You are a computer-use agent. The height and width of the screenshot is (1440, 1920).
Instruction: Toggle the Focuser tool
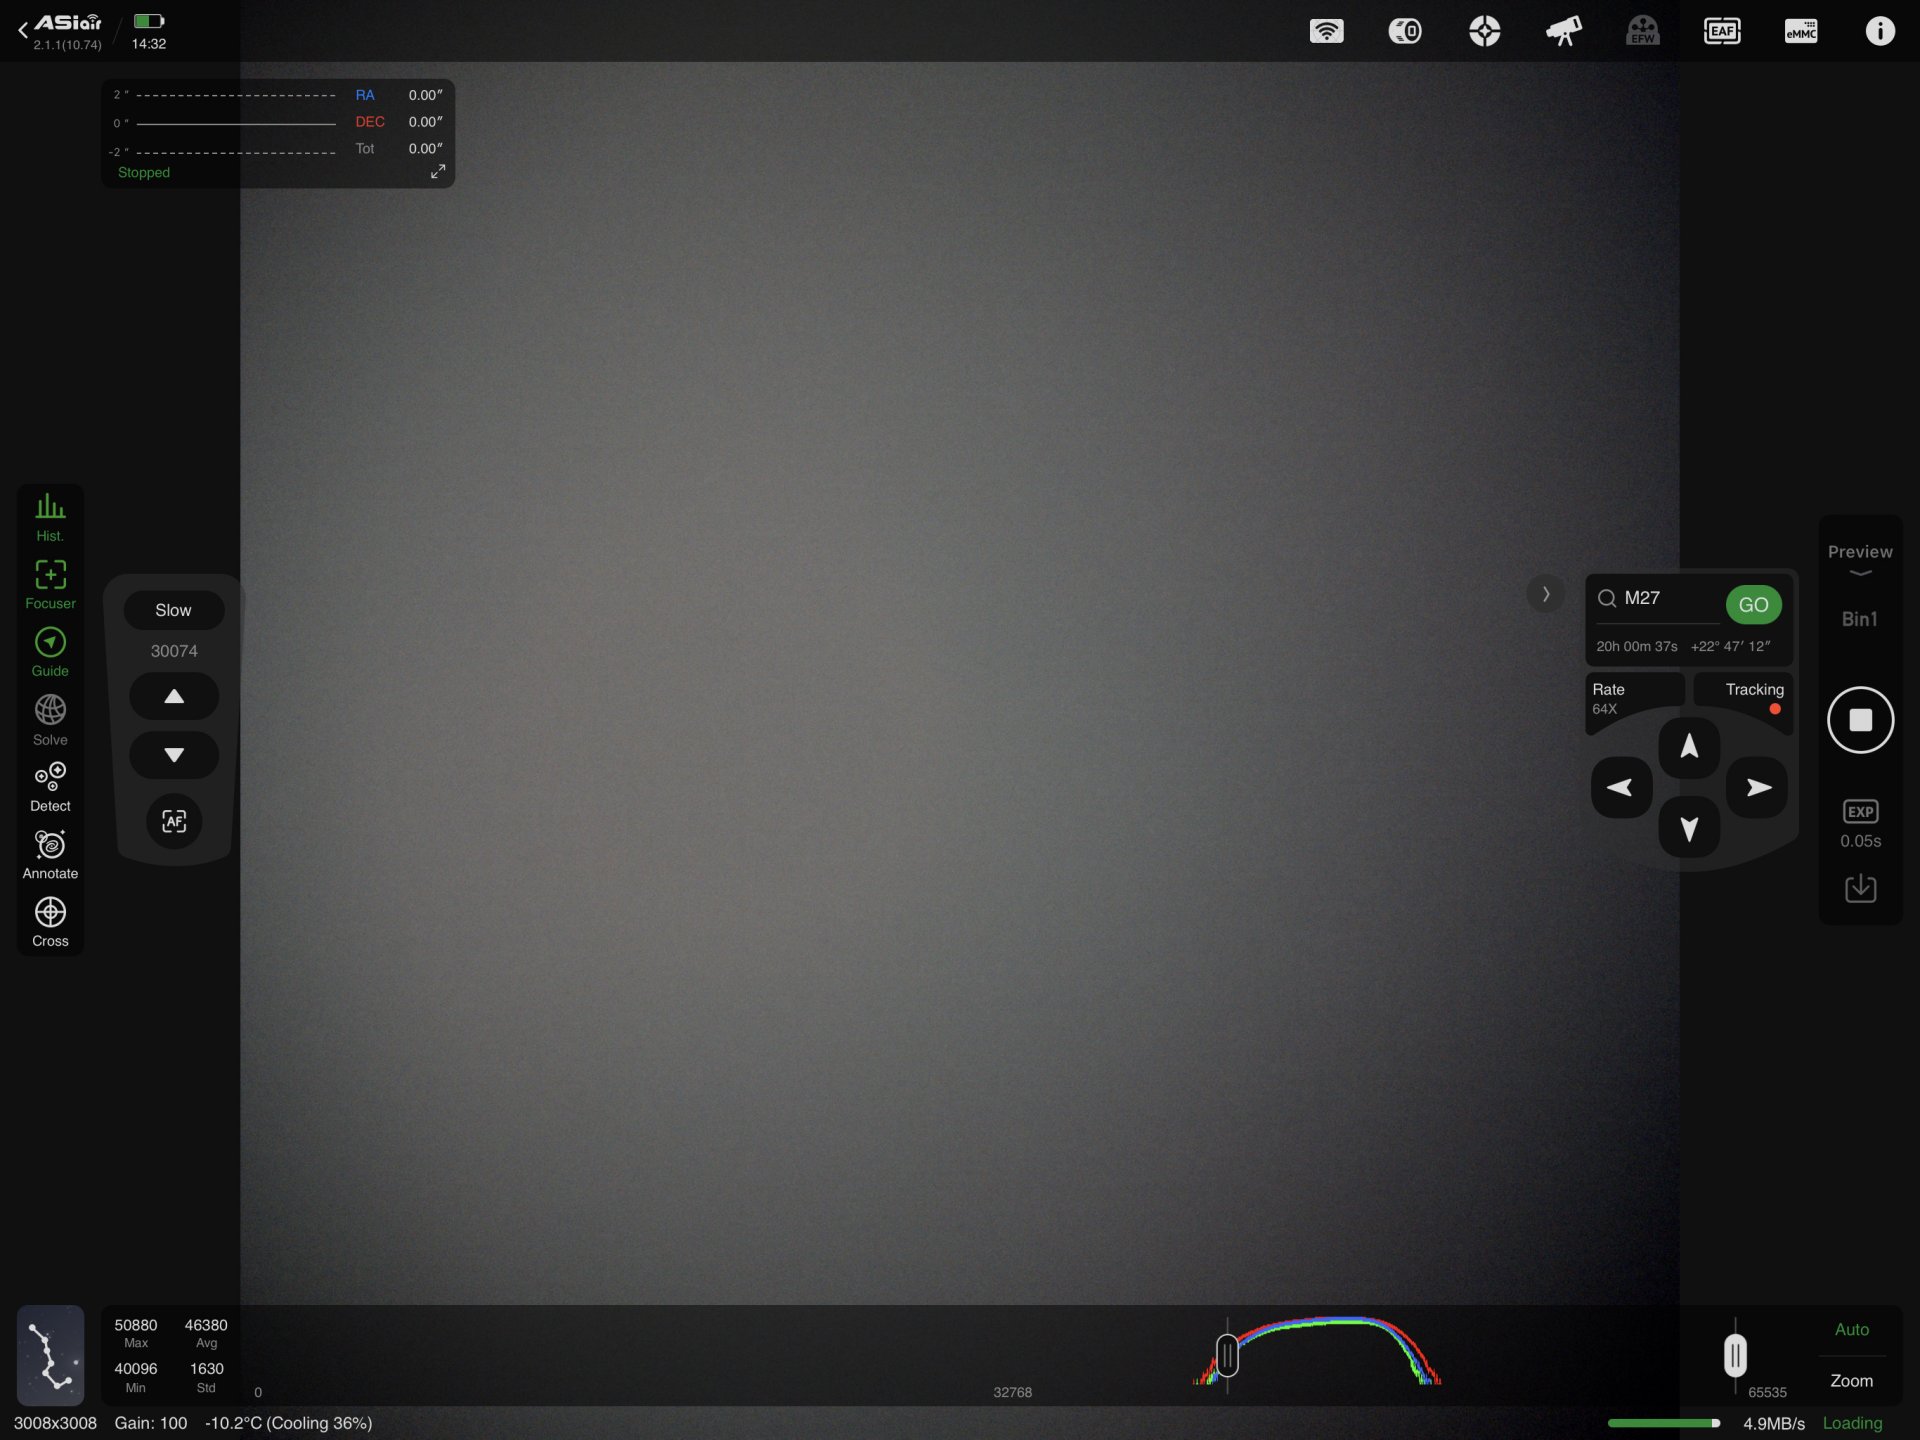[50, 584]
